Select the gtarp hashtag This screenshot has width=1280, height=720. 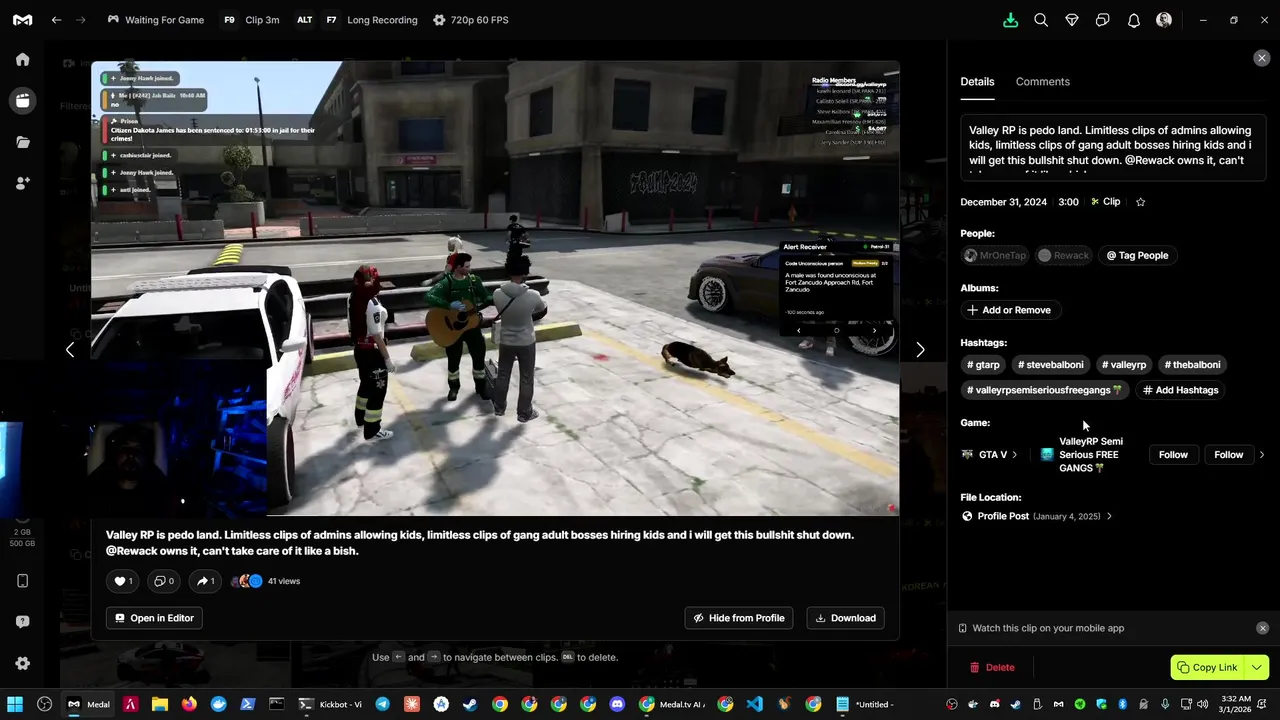982,365
